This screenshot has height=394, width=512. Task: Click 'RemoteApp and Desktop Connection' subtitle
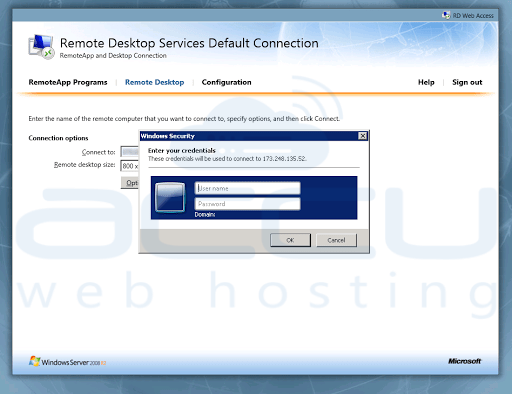pos(113,56)
